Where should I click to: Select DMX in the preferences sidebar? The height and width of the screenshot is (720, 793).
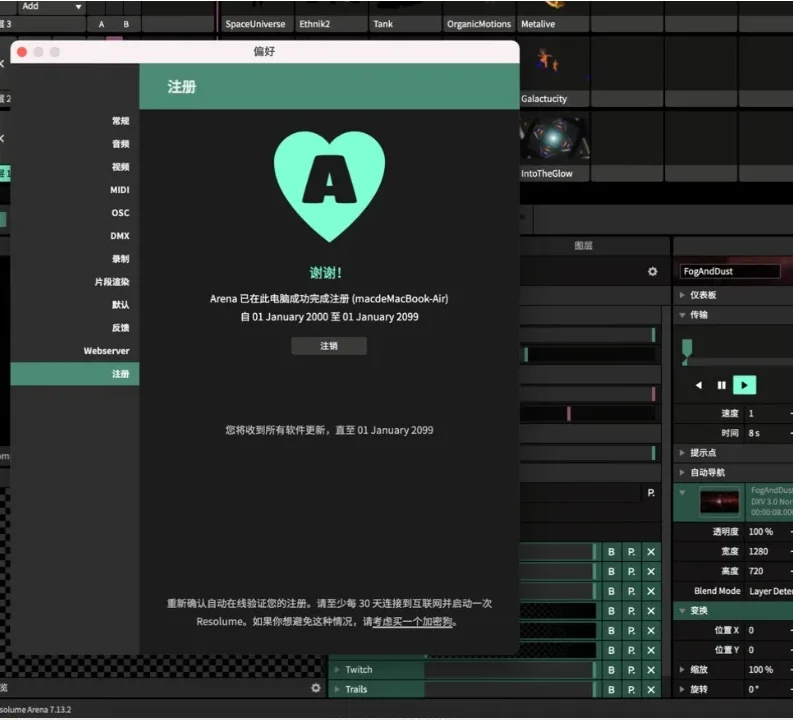120,236
